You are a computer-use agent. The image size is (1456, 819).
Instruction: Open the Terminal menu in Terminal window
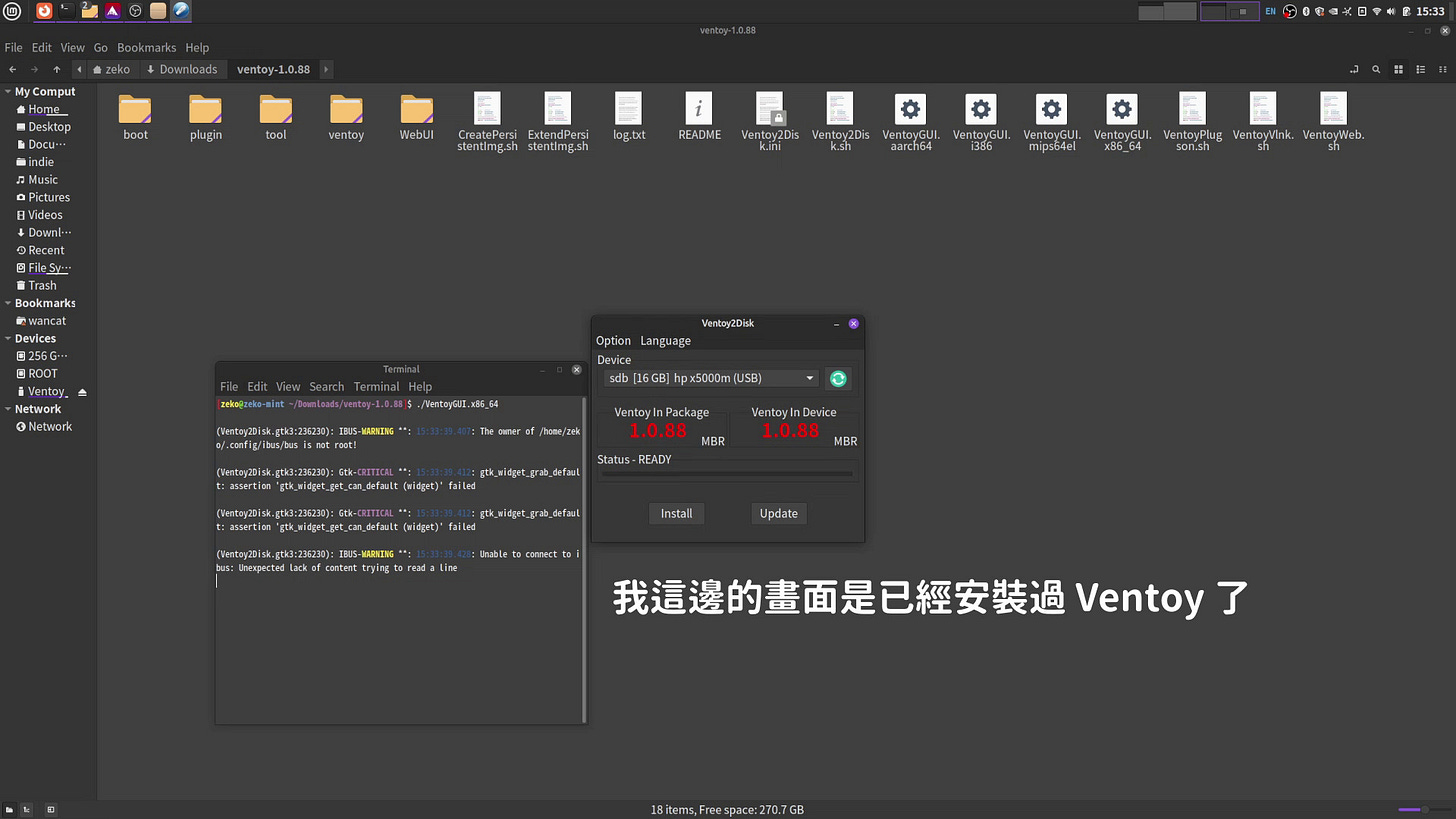coord(376,386)
